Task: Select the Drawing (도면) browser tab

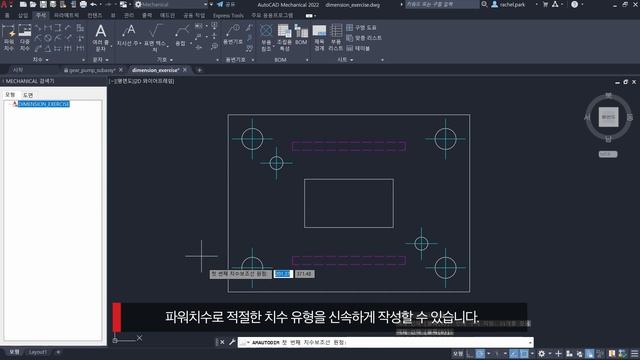Action: pos(28,95)
